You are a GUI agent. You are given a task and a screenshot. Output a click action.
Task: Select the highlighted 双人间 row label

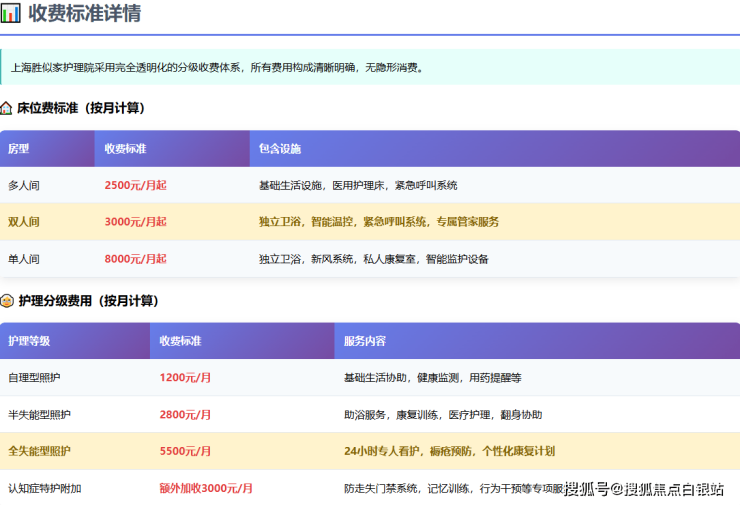[x=24, y=222]
